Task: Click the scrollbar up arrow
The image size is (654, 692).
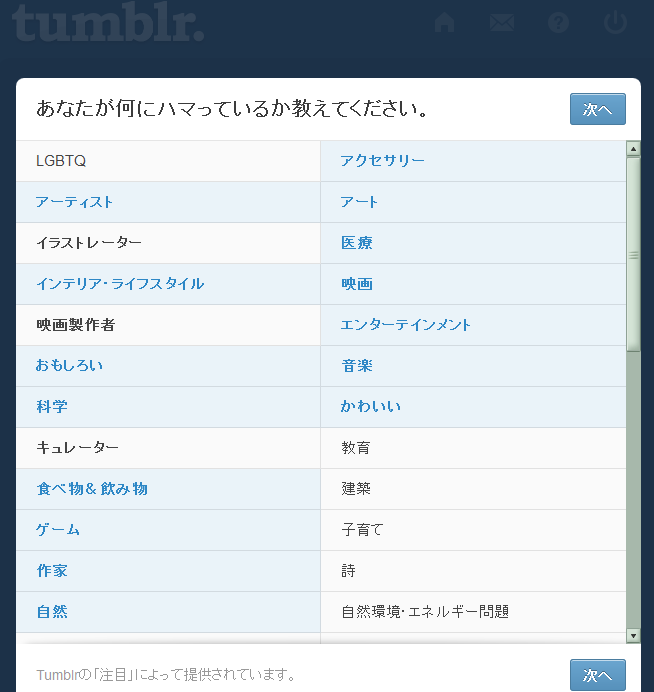Action: [x=633, y=149]
